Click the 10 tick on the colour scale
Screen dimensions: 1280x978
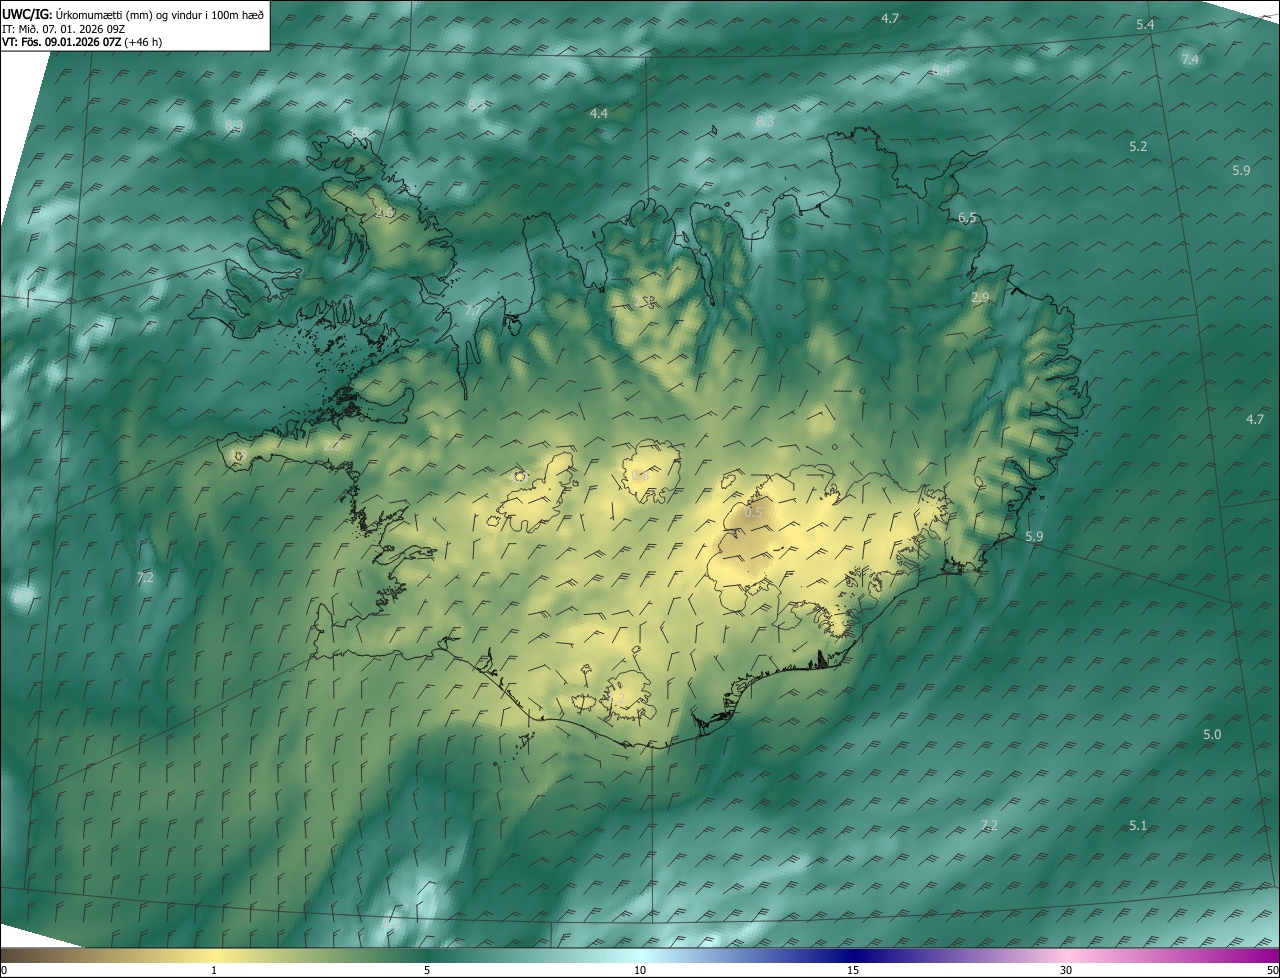coord(640,970)
